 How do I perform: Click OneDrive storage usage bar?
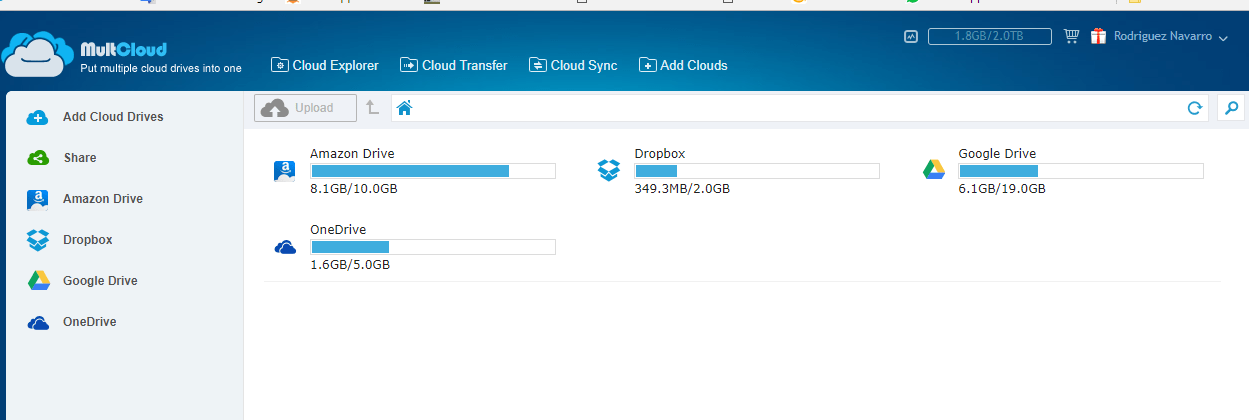(x=433, y=247)
